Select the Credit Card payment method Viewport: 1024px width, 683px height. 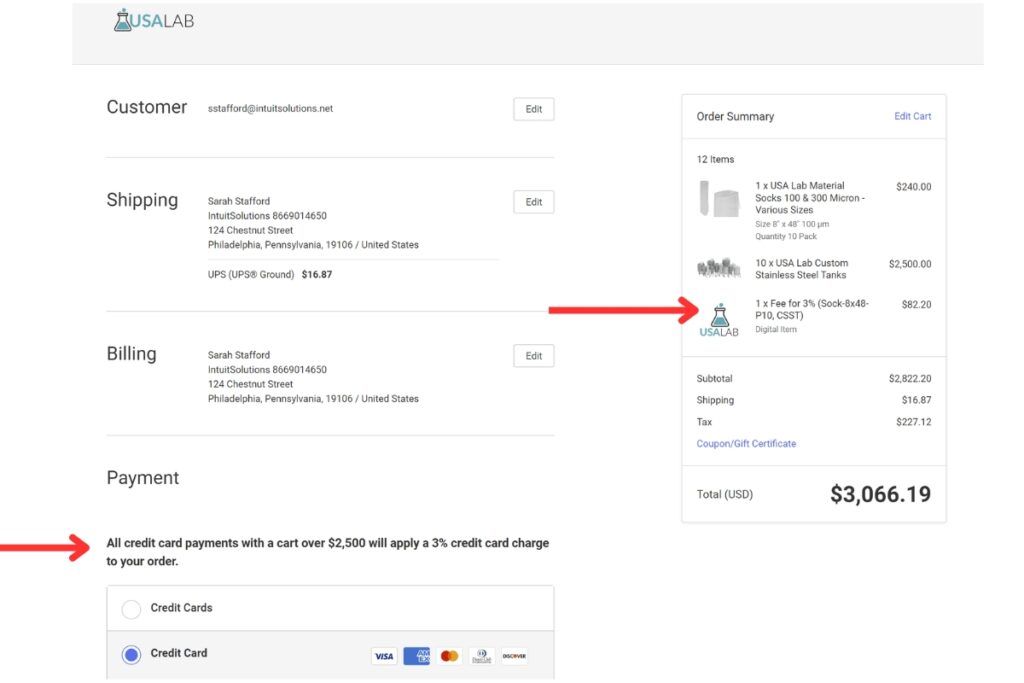[131, 653]
